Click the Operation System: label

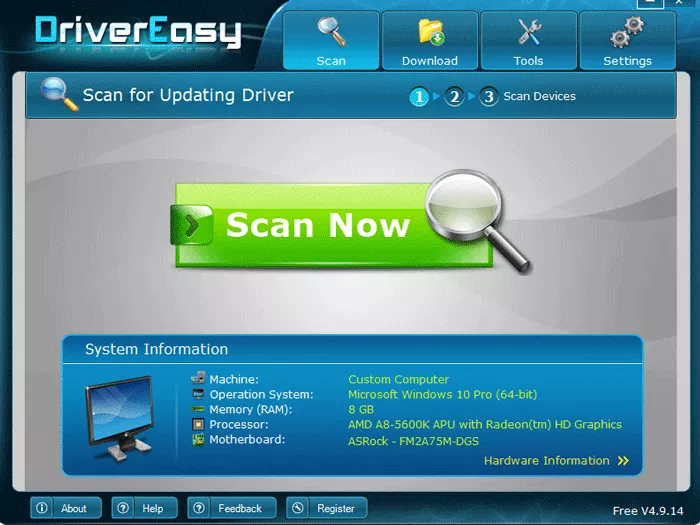pos(262,395)
